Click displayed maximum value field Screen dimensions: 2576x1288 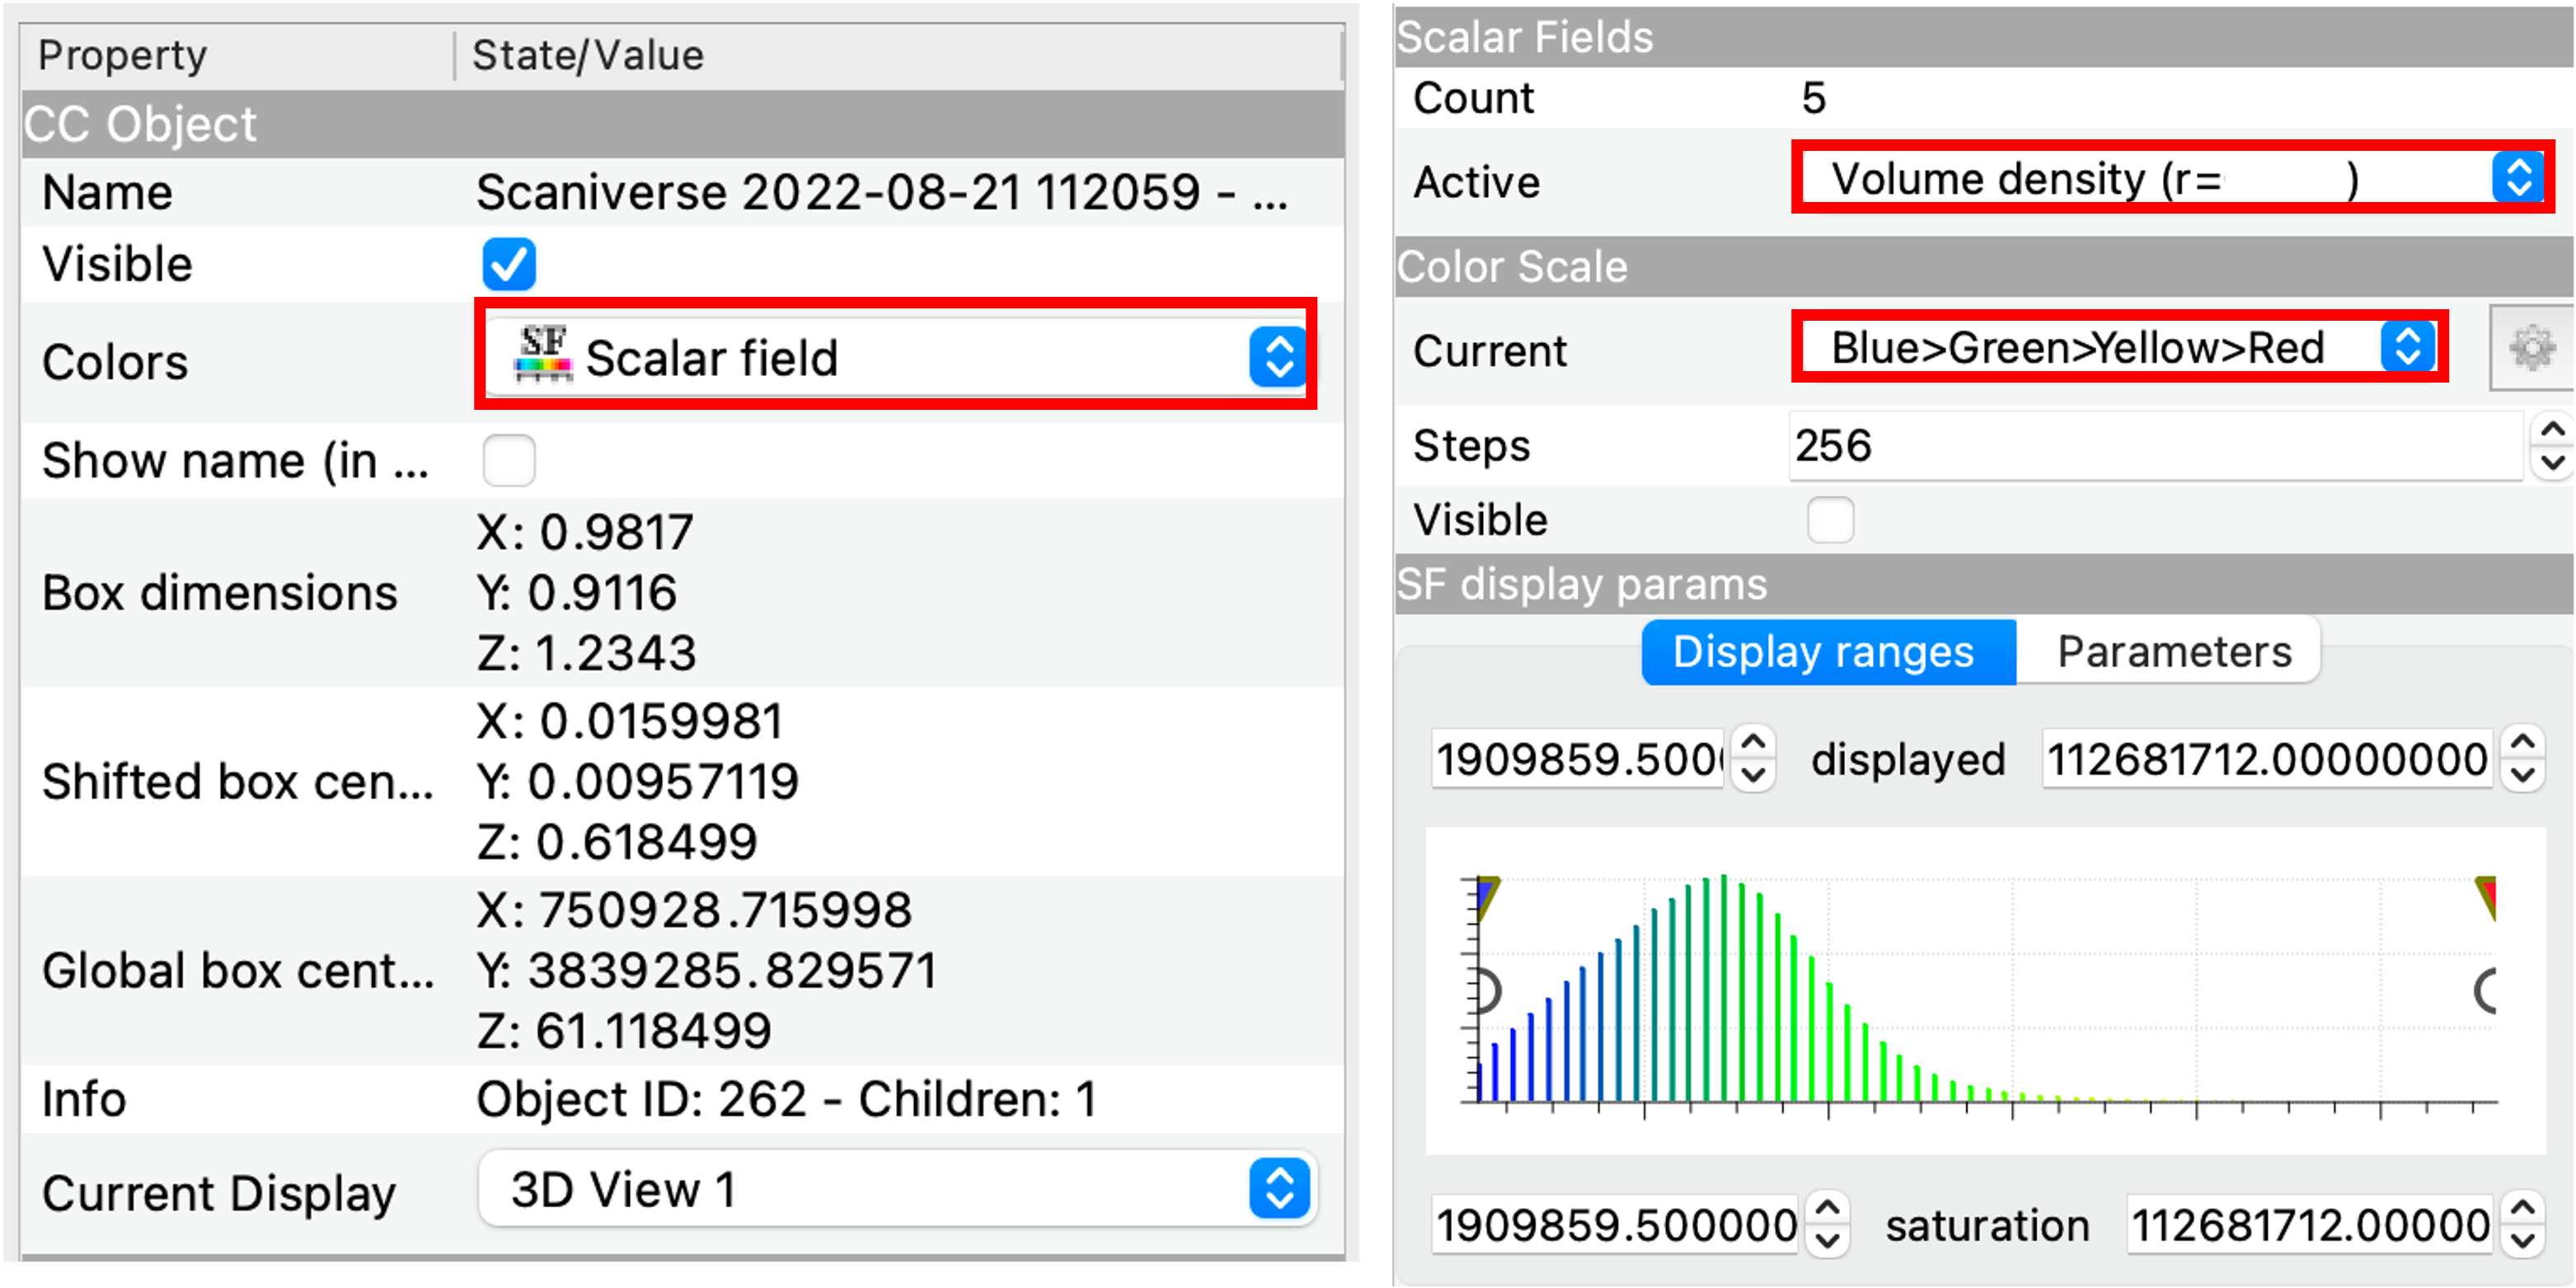2265,759
